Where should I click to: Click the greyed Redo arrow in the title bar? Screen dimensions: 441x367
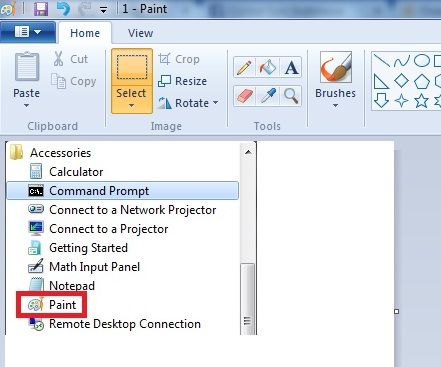(x=85, y=9)
